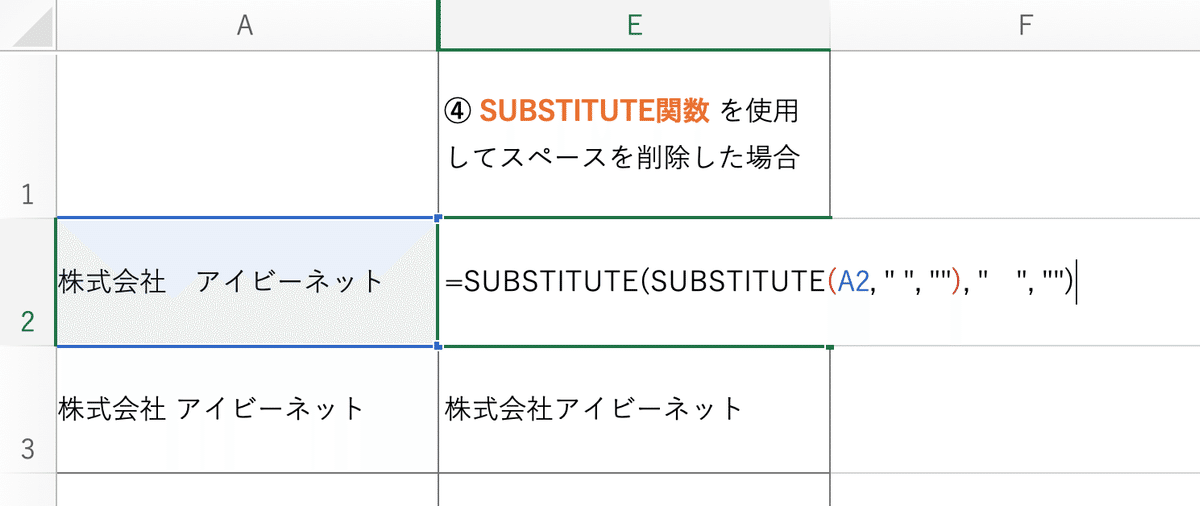Click the cell describing the SUBSTITUTE関数 method
The width and height of the screenshot is (1200, 506).
tap(634, 134)
